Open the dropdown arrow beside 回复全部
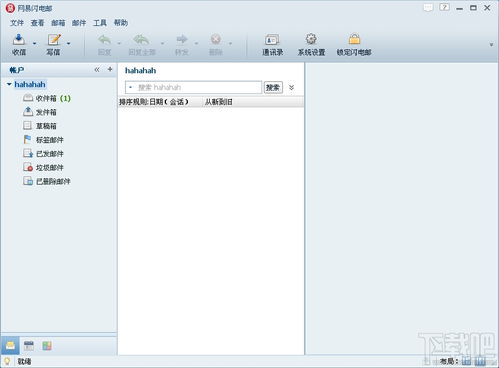 (x=162, y=43)
